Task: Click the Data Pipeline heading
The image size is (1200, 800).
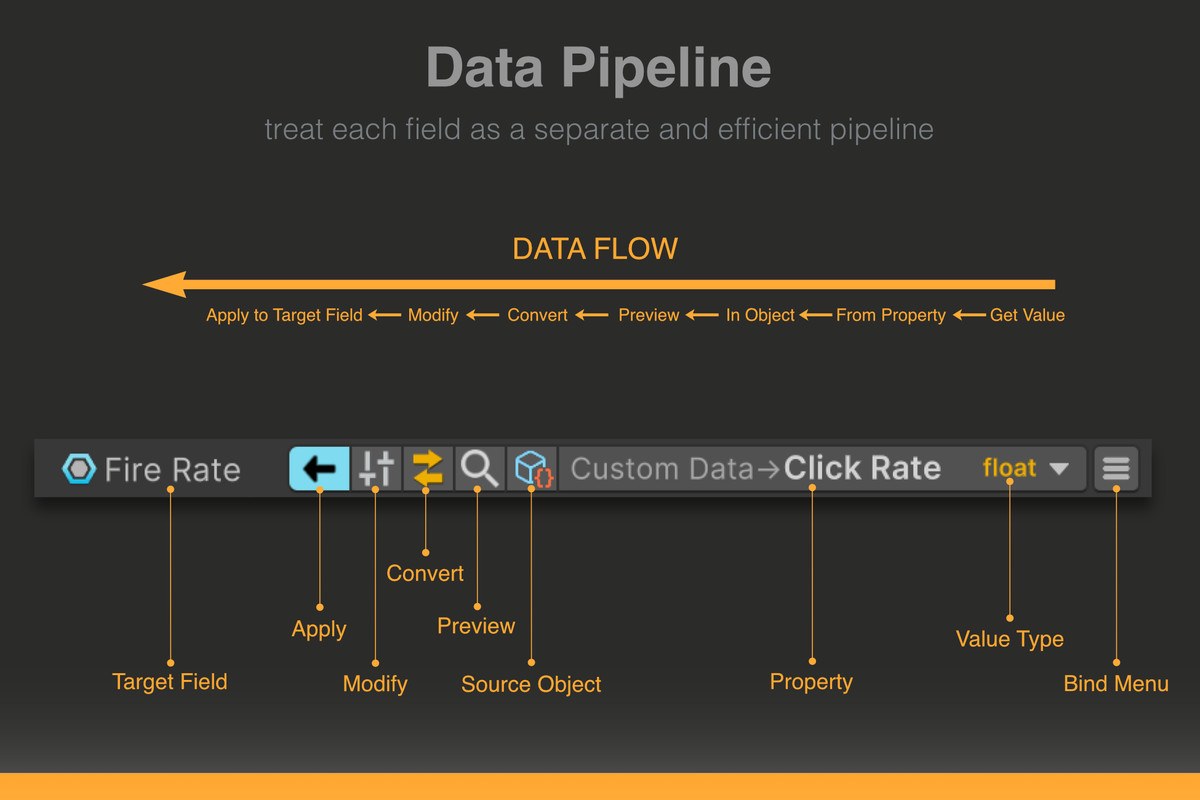Action: [598, 68]
